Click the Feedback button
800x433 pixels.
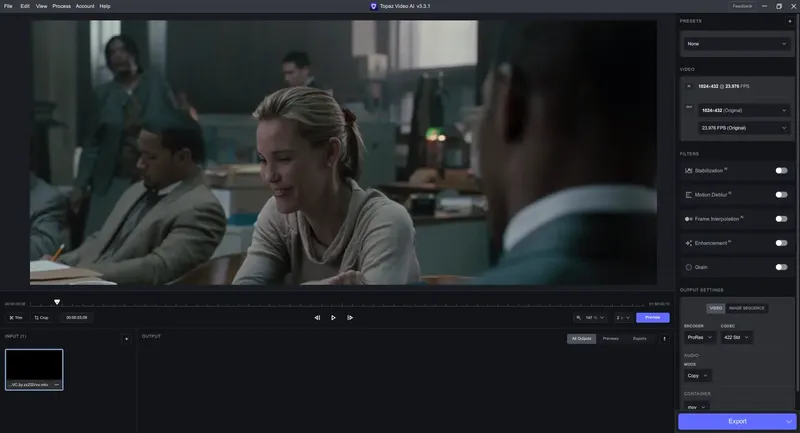tap(742, 6)
